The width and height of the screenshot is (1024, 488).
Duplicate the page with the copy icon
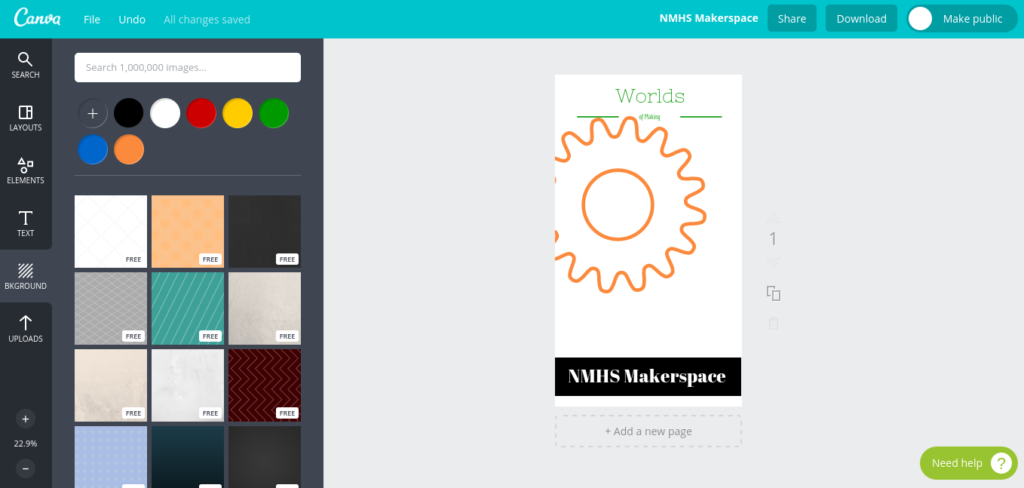click(x=773, y=293)
